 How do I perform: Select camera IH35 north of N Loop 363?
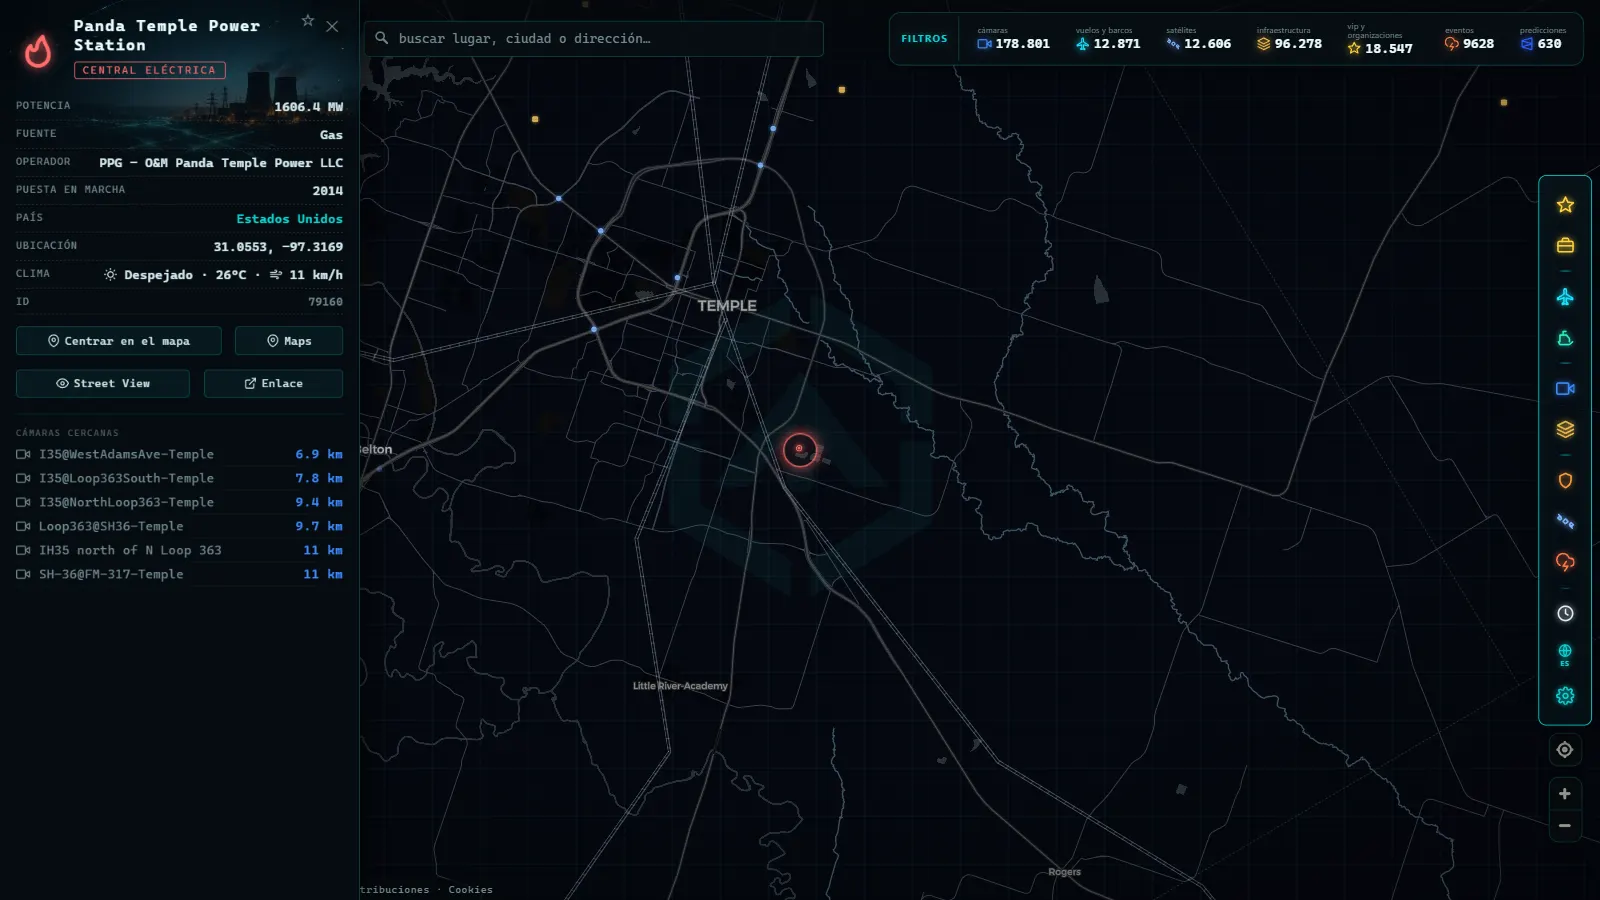click(x=179, y=550)
